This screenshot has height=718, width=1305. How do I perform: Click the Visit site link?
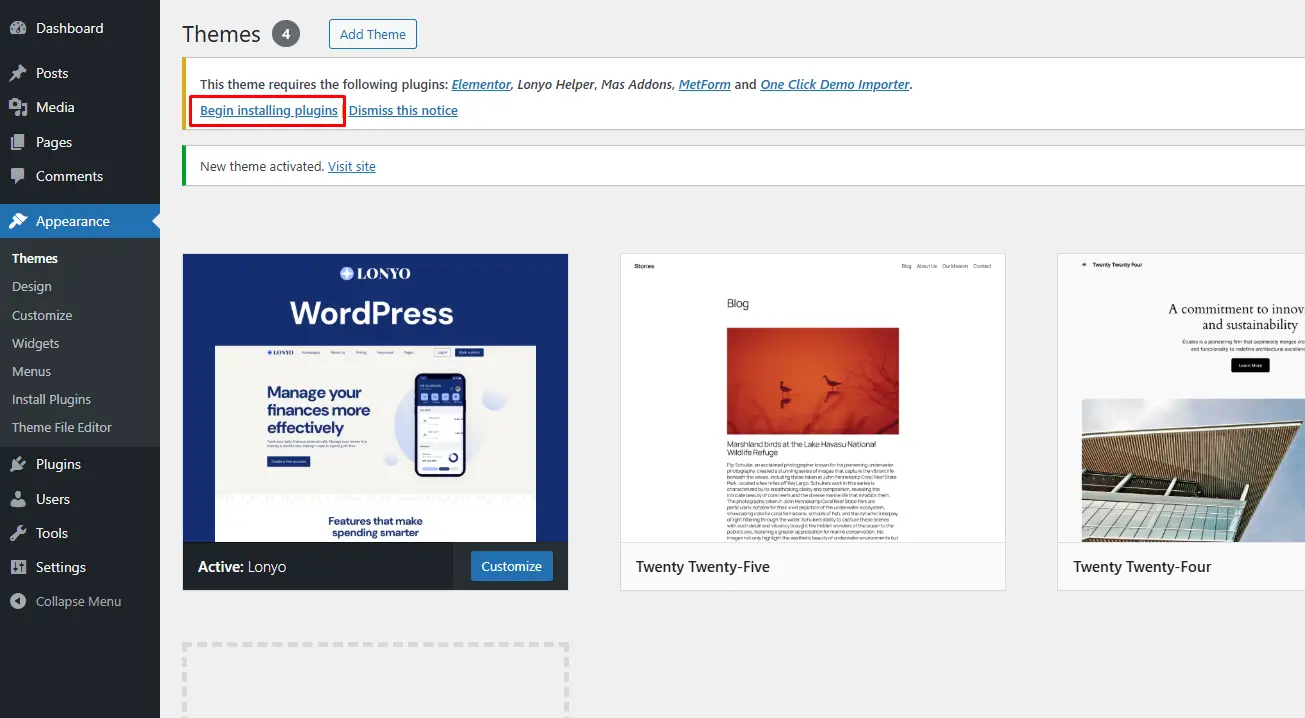pos(352,166)
